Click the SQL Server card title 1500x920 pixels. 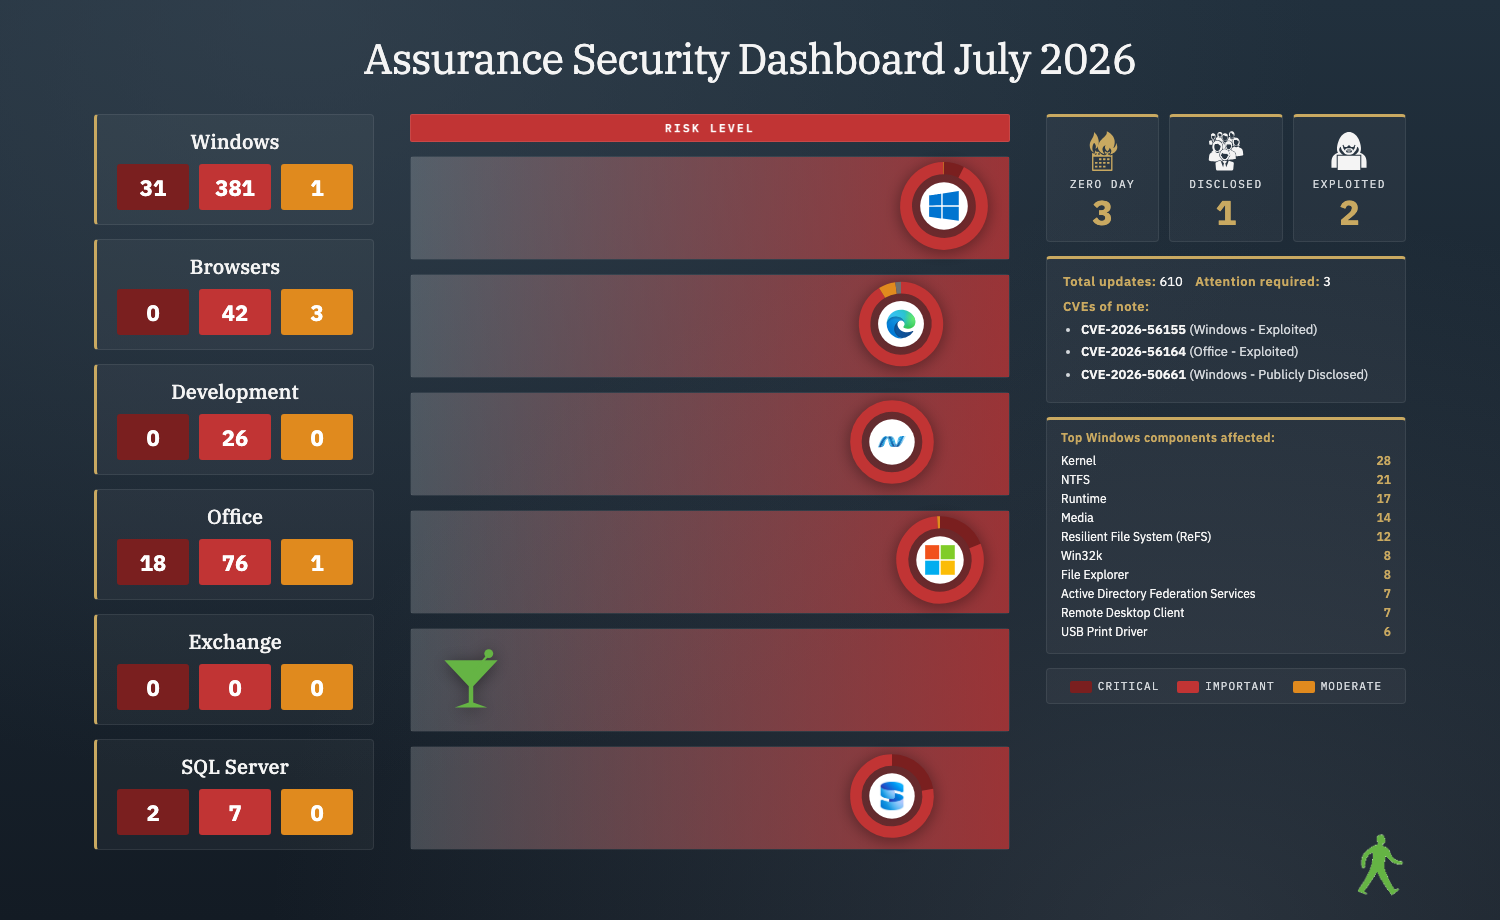[235, 767]
